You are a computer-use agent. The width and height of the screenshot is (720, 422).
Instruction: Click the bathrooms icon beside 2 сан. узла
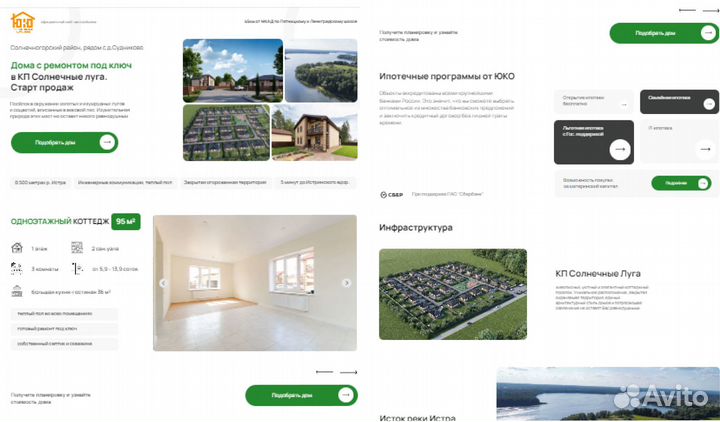pyautogui.click(x=77, y=248)
